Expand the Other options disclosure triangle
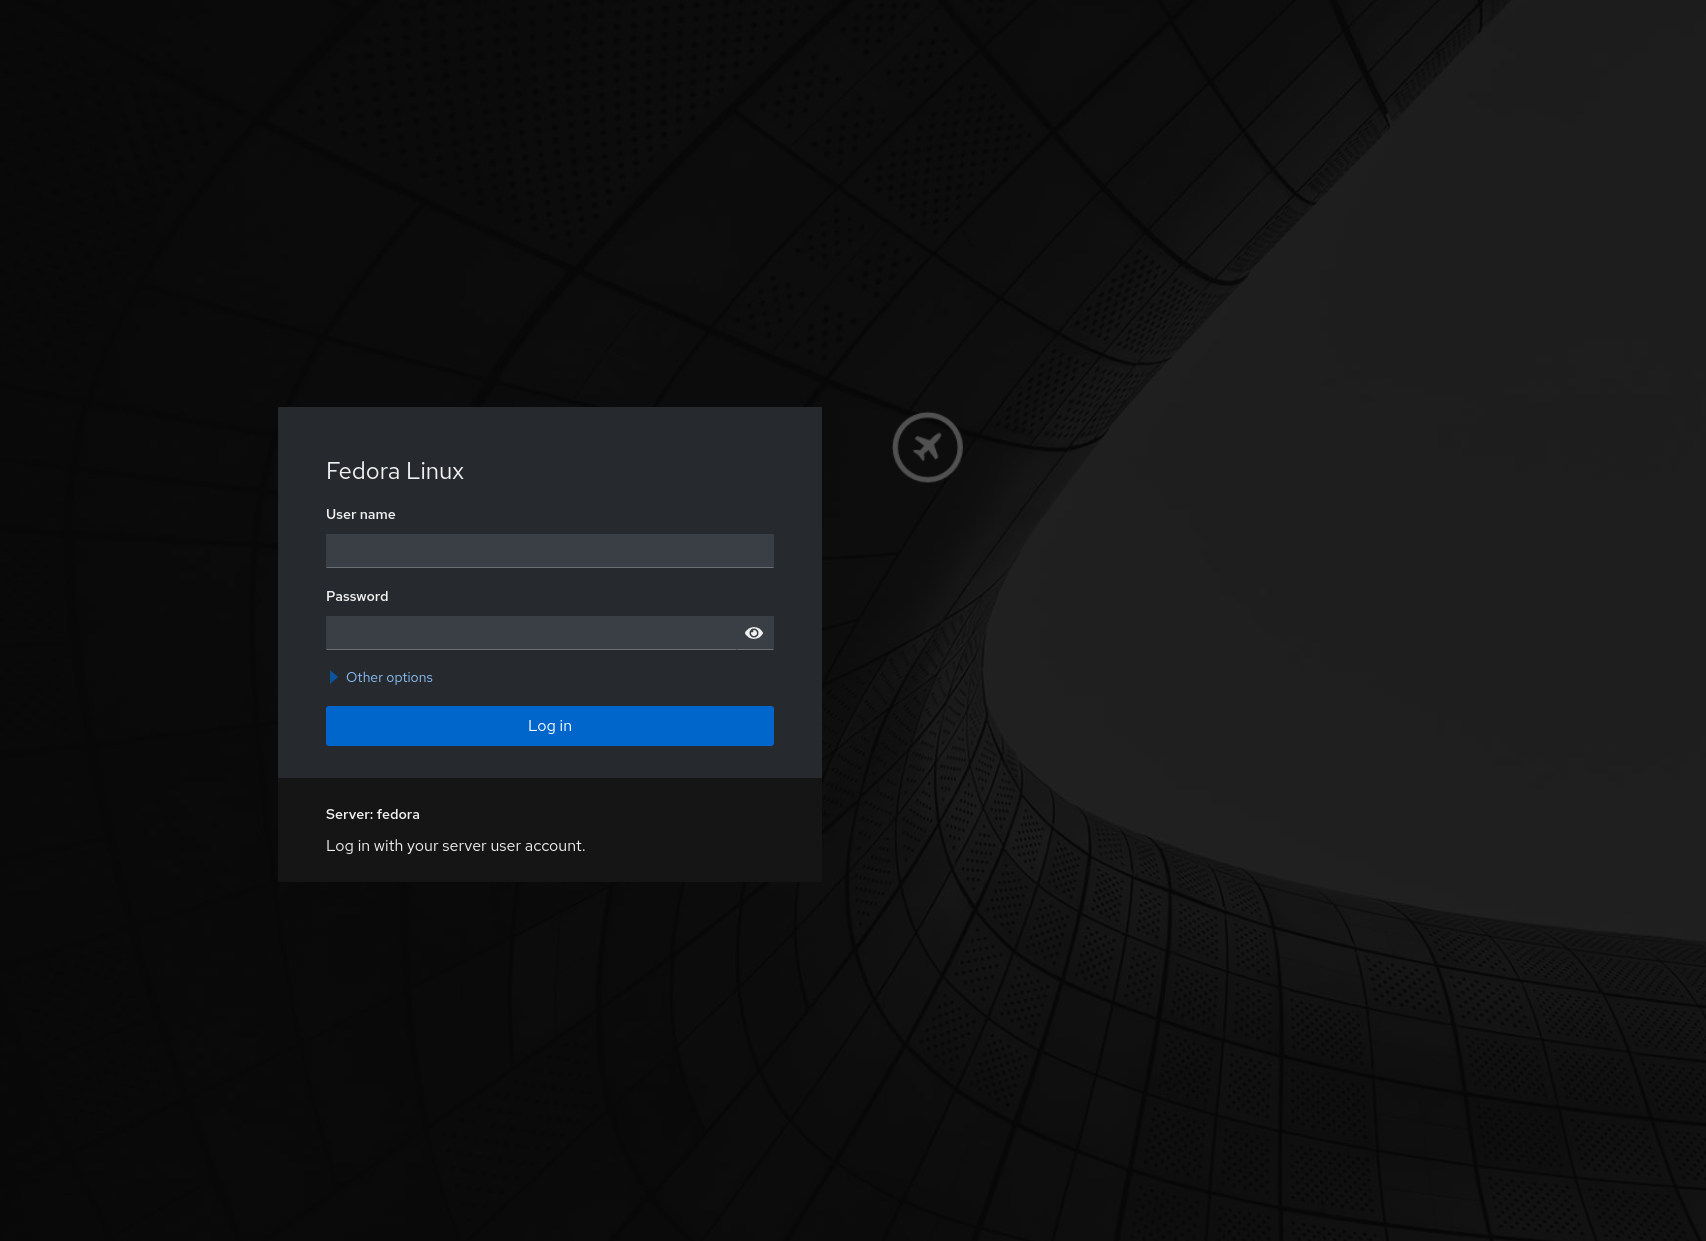Image resolution: width=1706 pixels, height=1241 pixels. point(334,677)
